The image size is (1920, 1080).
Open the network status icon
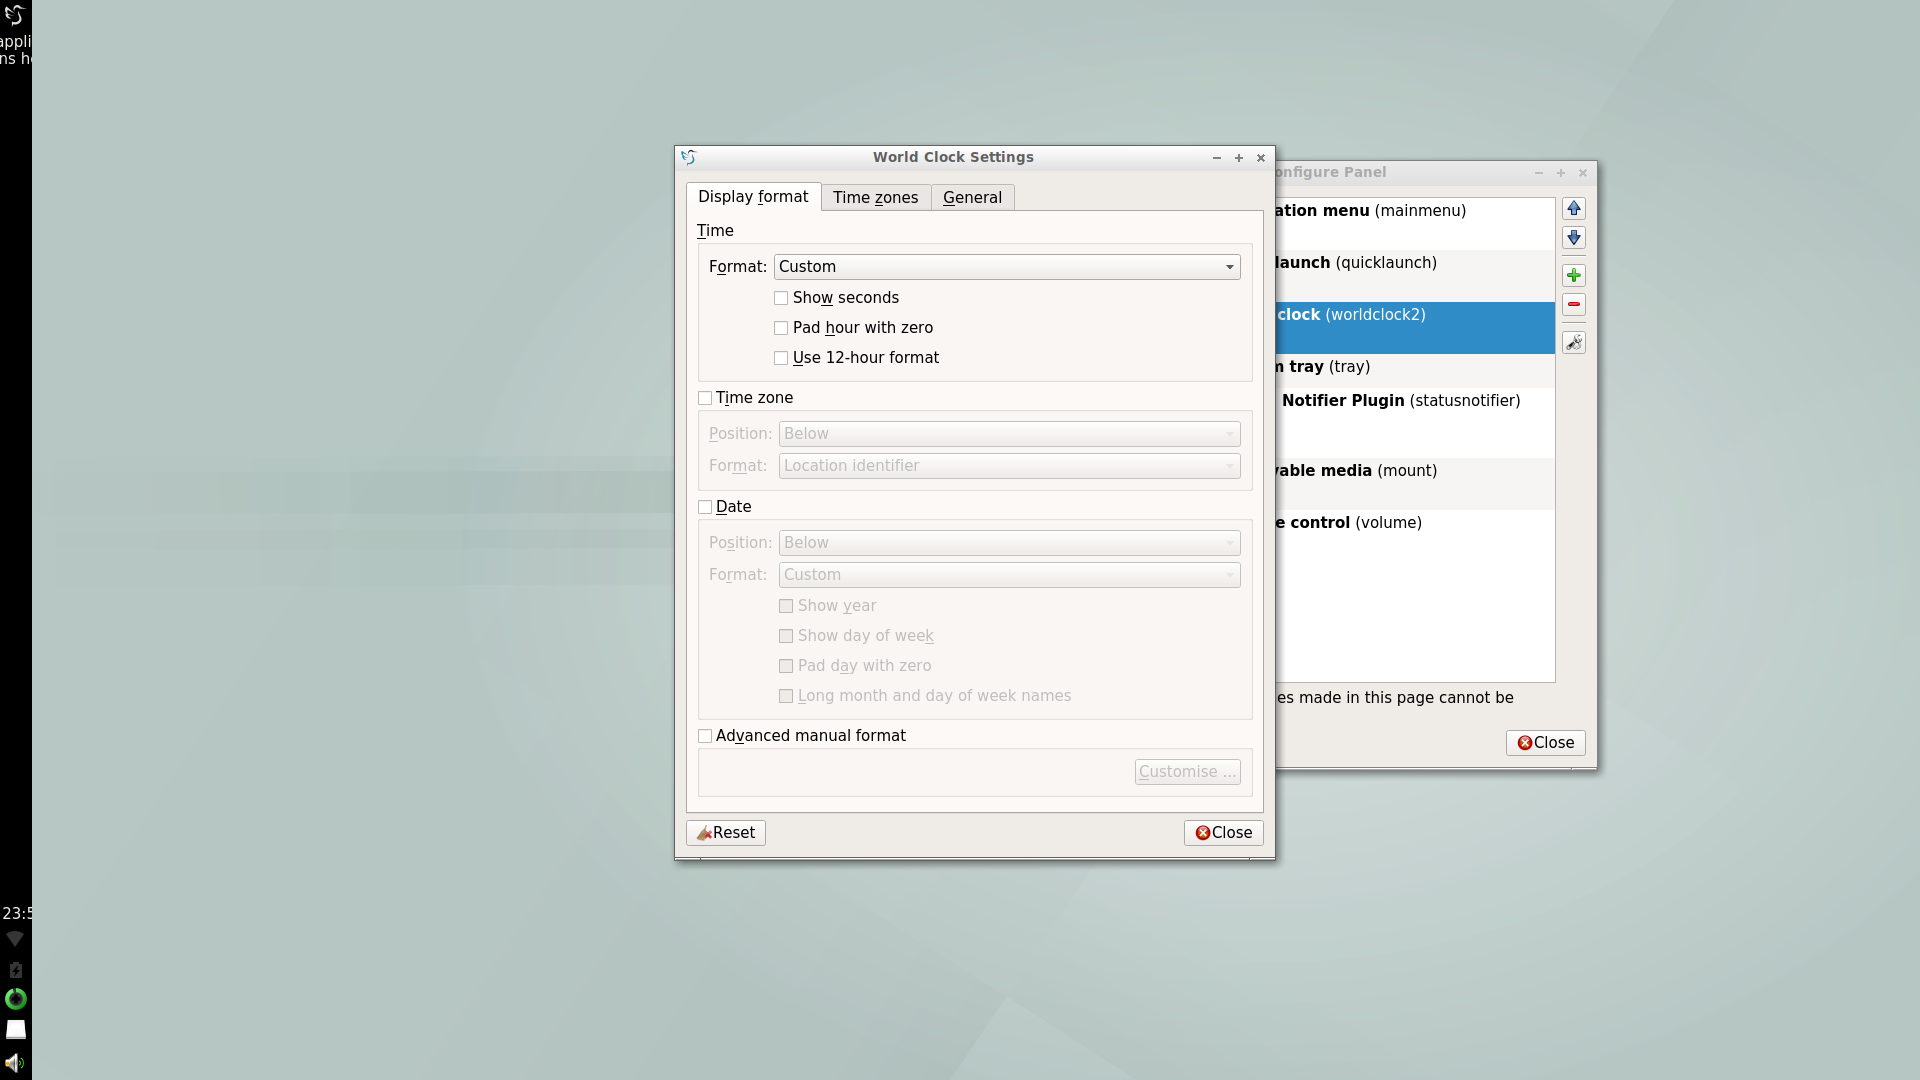pos(14,938)
